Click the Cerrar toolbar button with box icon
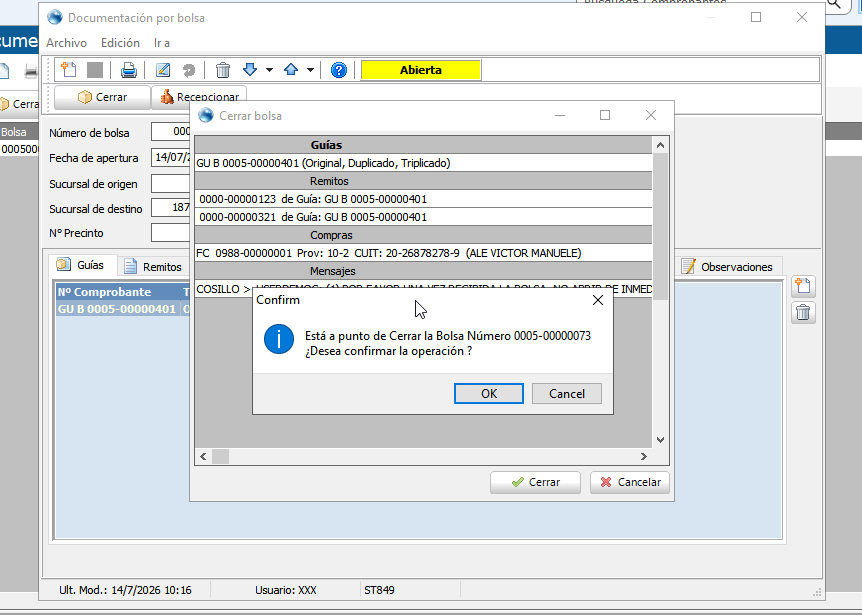 102,97
